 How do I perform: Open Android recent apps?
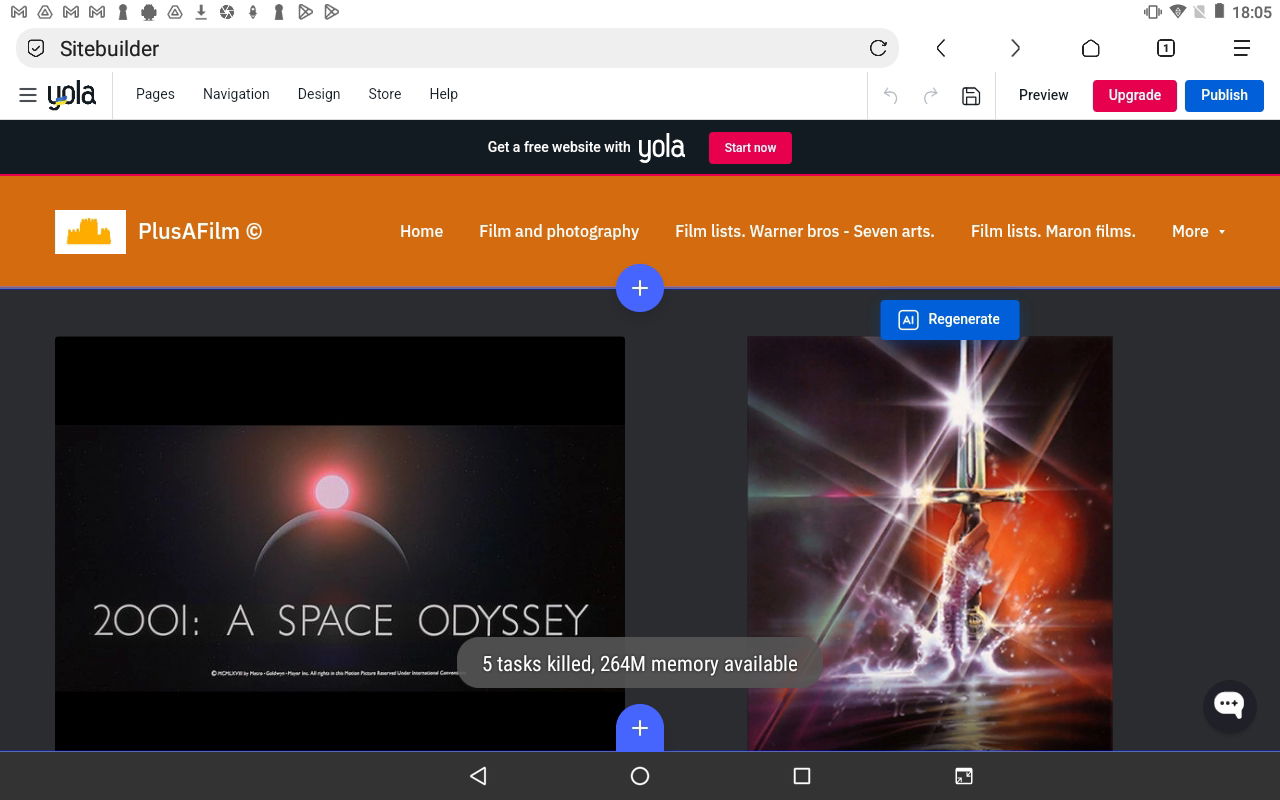(801, 776)
